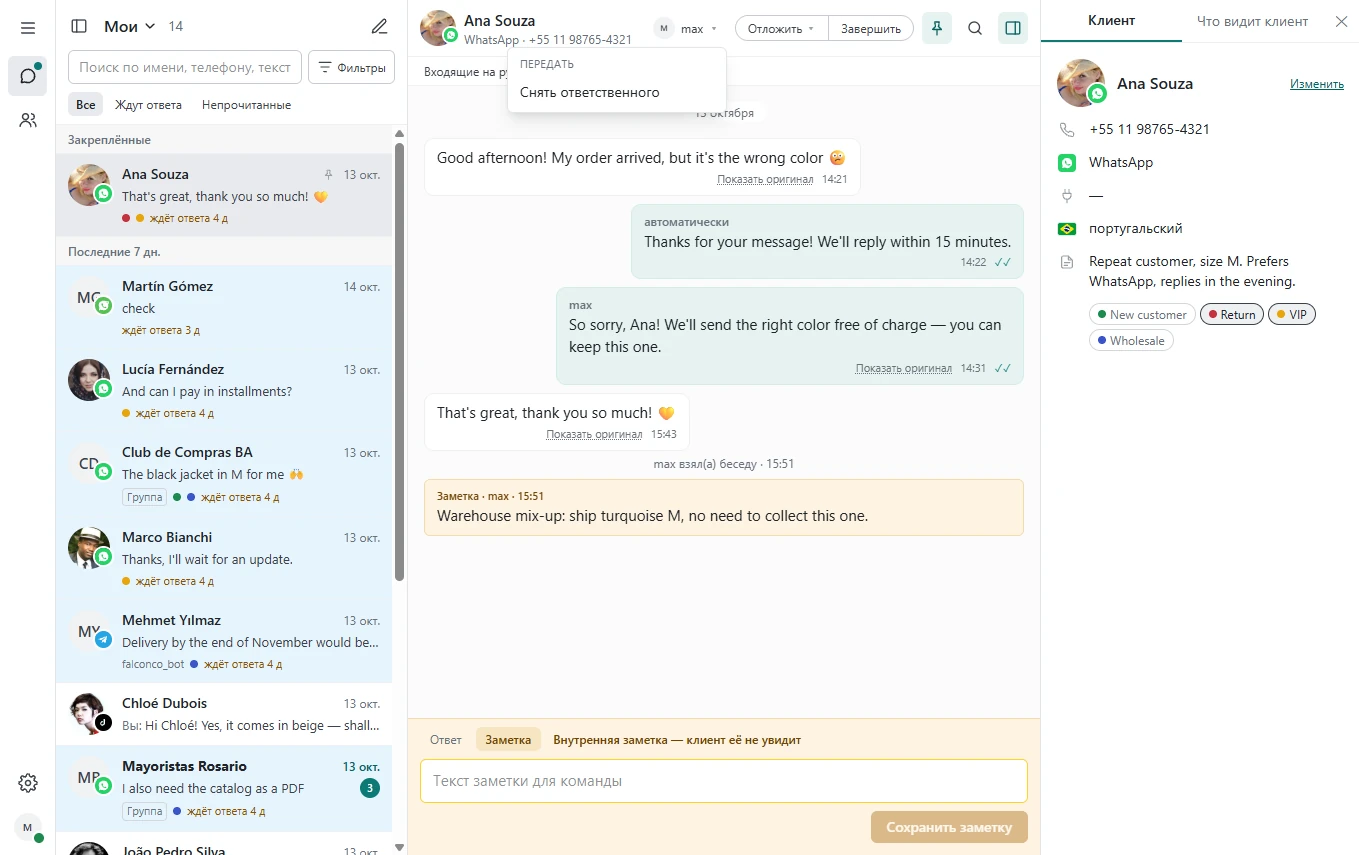Start a new chat with the pencil icon
This screenshot has height=855, width=1359.
tap(379, 27)
